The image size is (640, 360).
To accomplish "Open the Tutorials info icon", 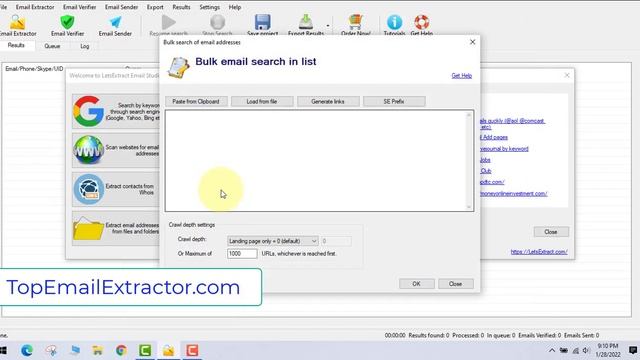I will pos(394,22).
